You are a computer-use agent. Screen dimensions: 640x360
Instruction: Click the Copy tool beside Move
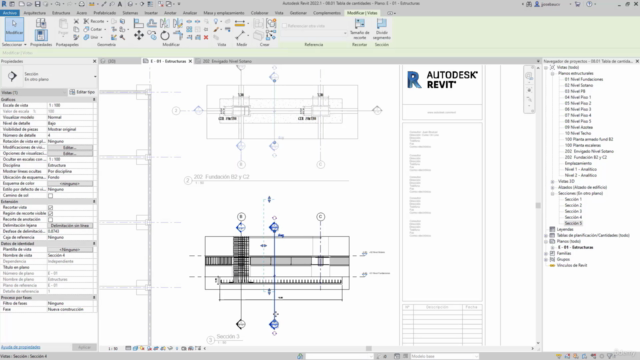pos(152,36)
